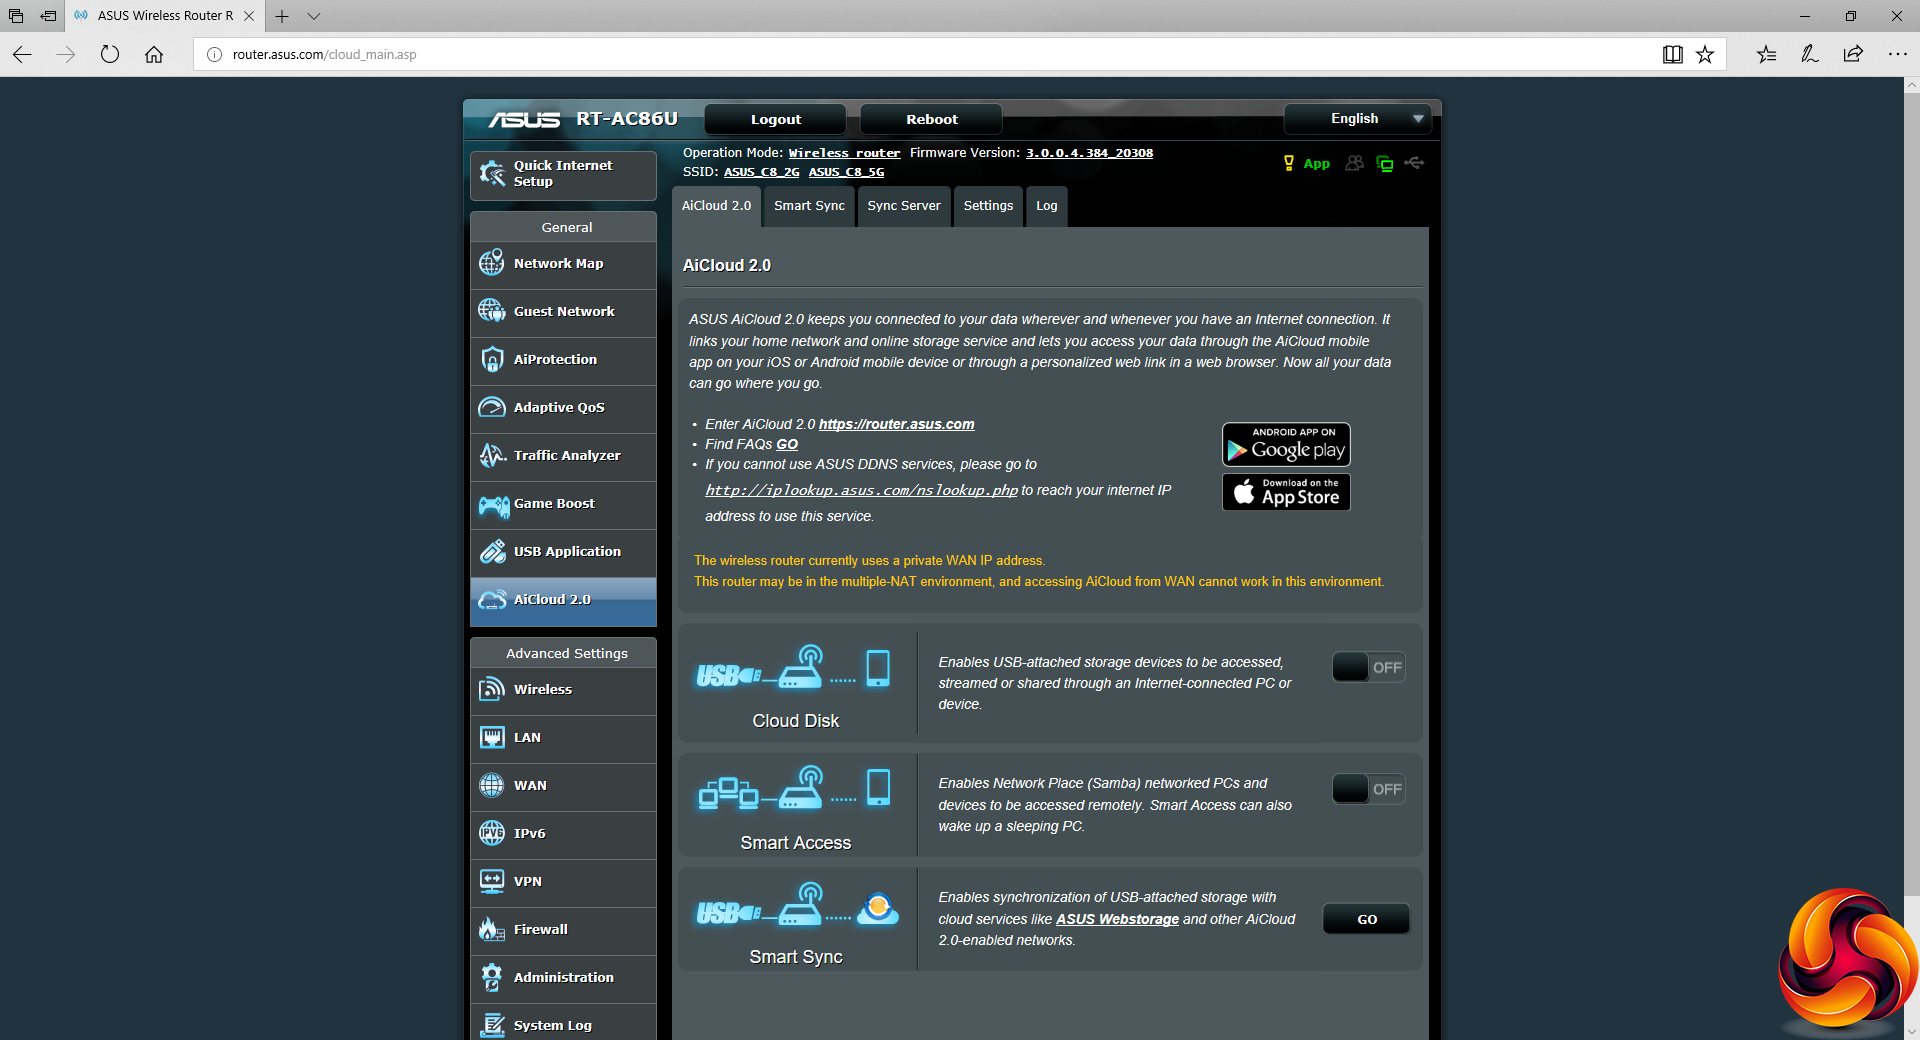
Task: Go back with the browser back arrow
Action: 22,54
